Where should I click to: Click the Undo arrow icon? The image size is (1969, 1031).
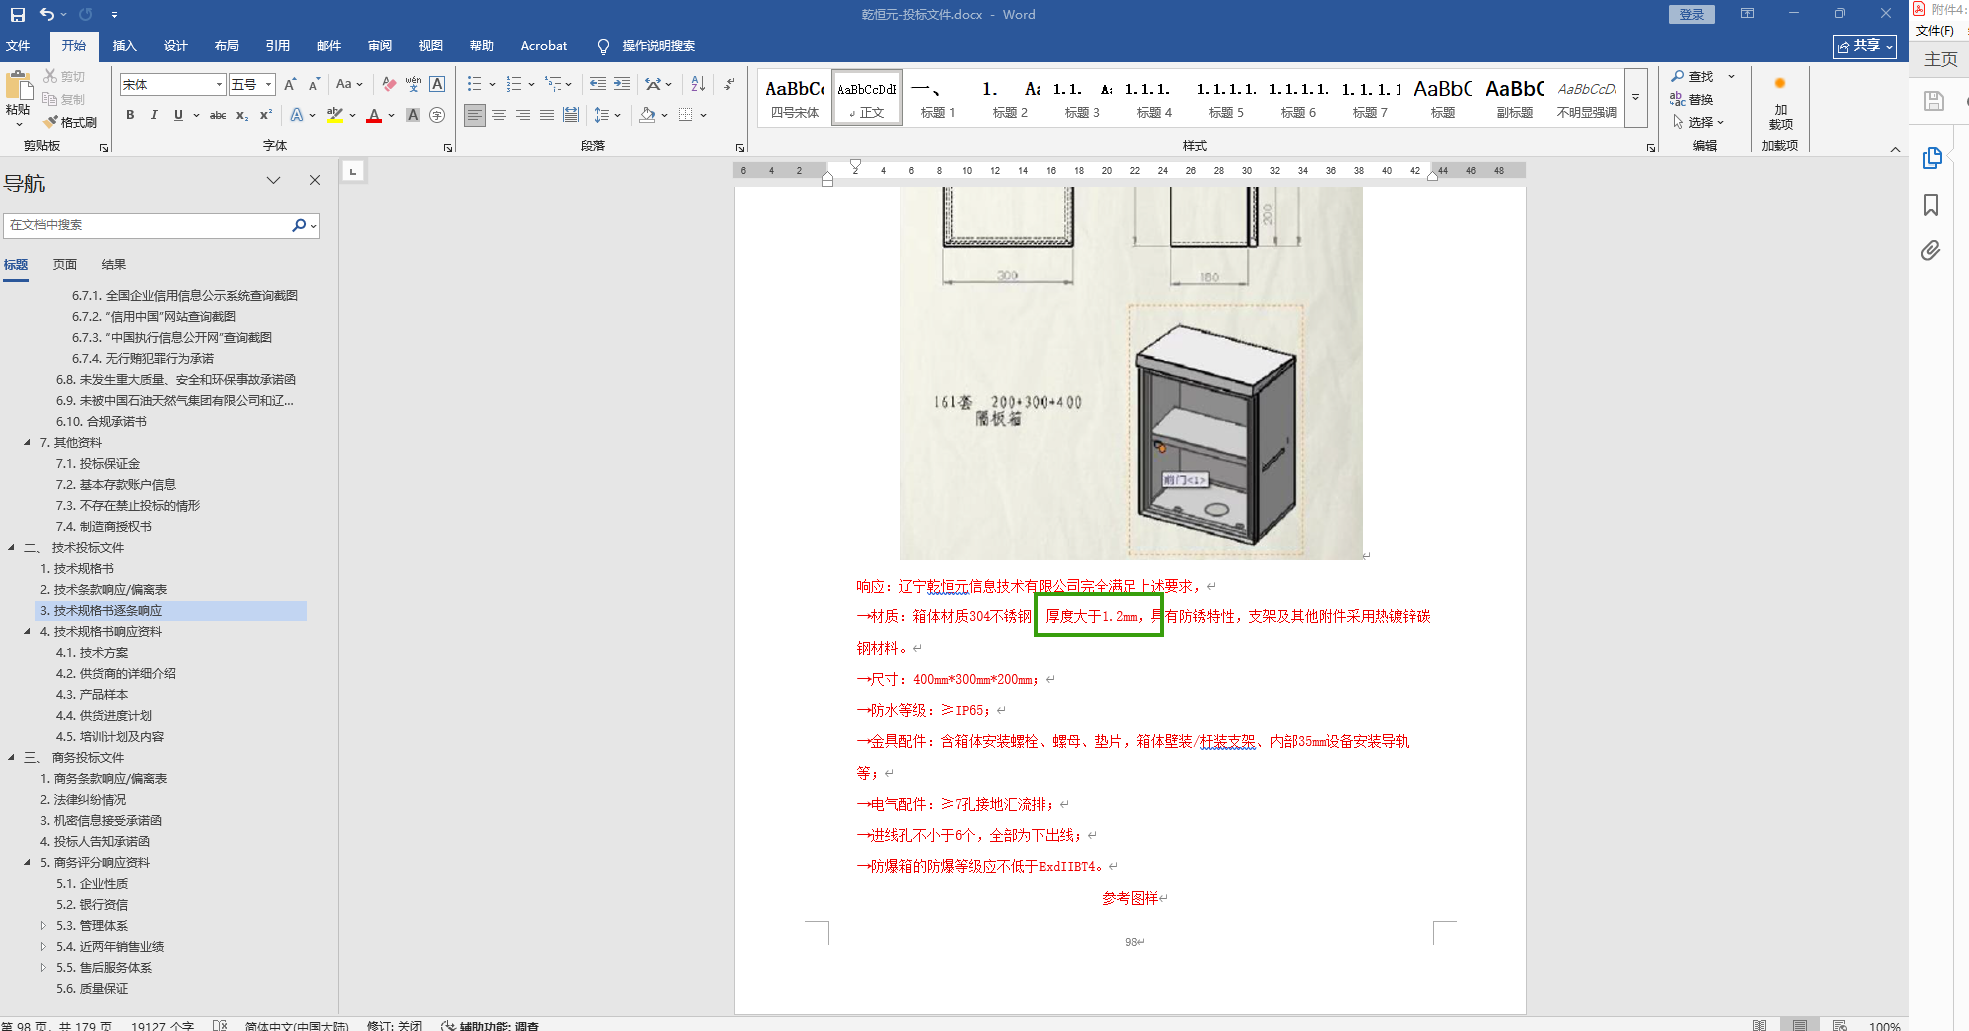click(x=46, y=14)
